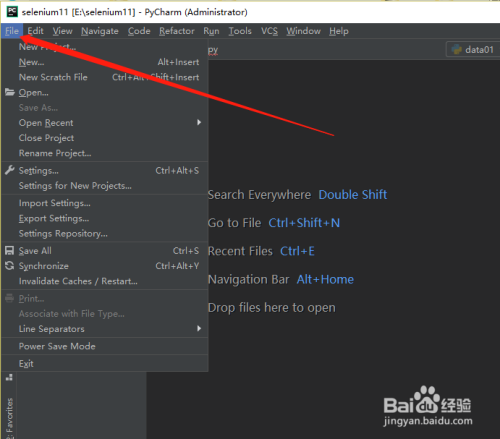500x439 pixels.
Task: Choose New... from File menu
Action: [105, 62]
